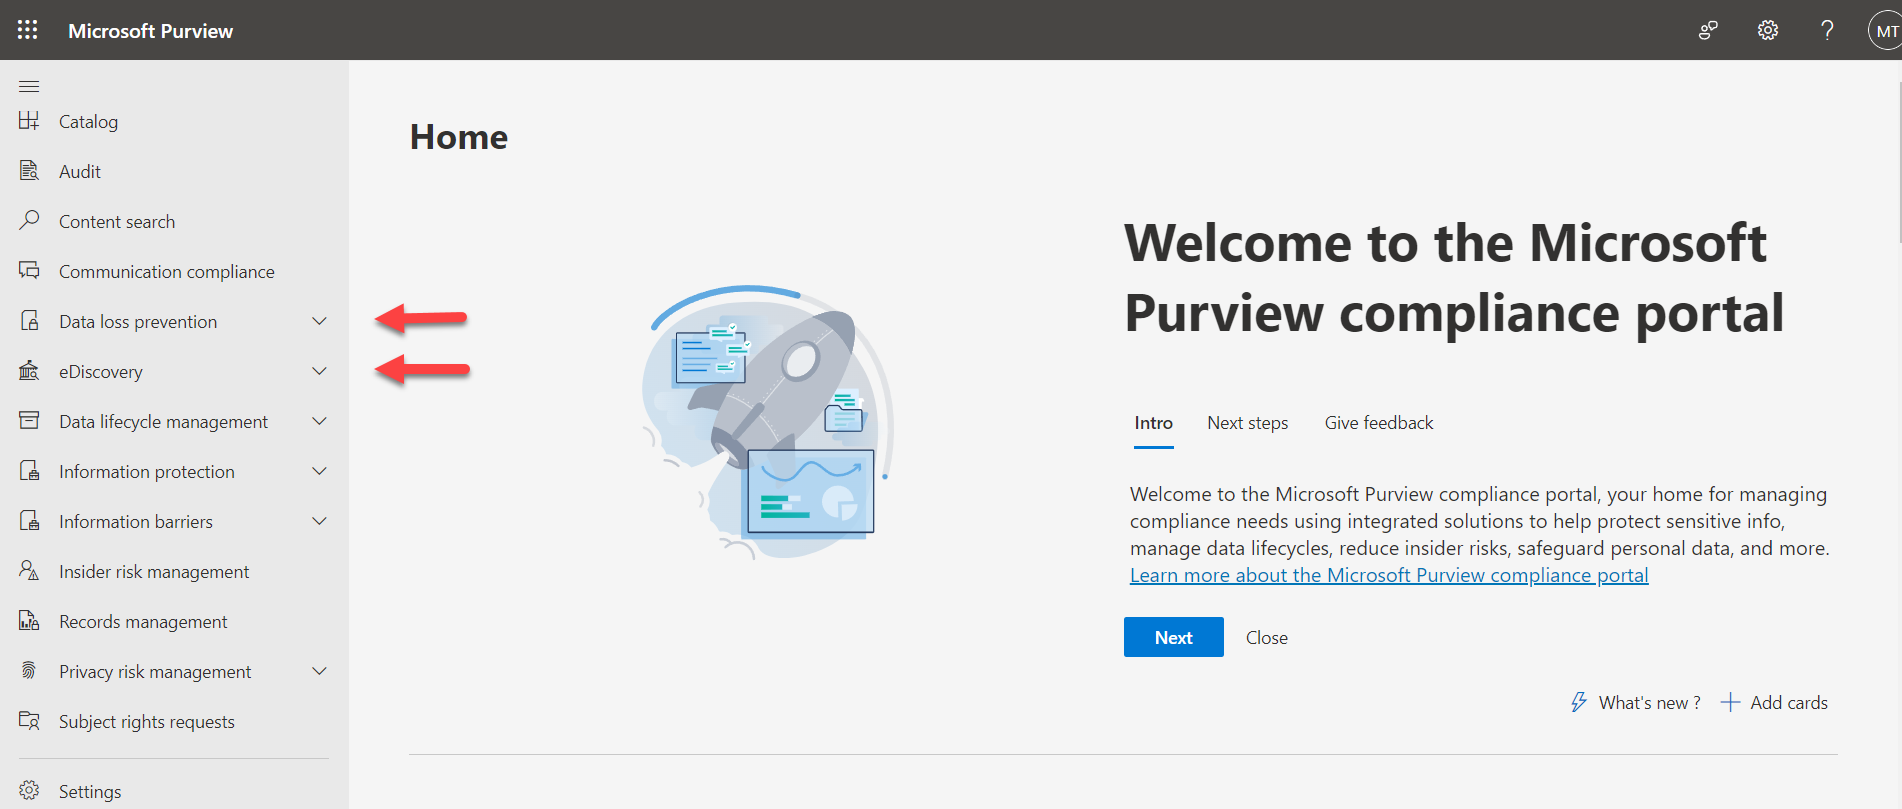Click the Information protection icon
1902x809 pixels.
29,471
